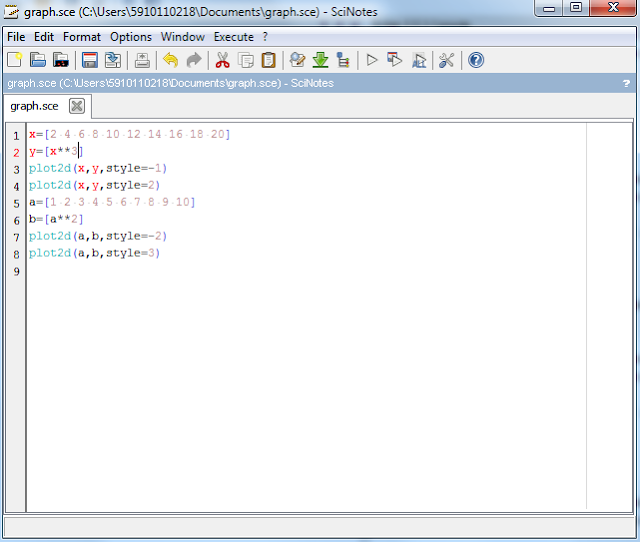
Task: Cut selection using the red scissors icon
Action: tap(222, 60)
